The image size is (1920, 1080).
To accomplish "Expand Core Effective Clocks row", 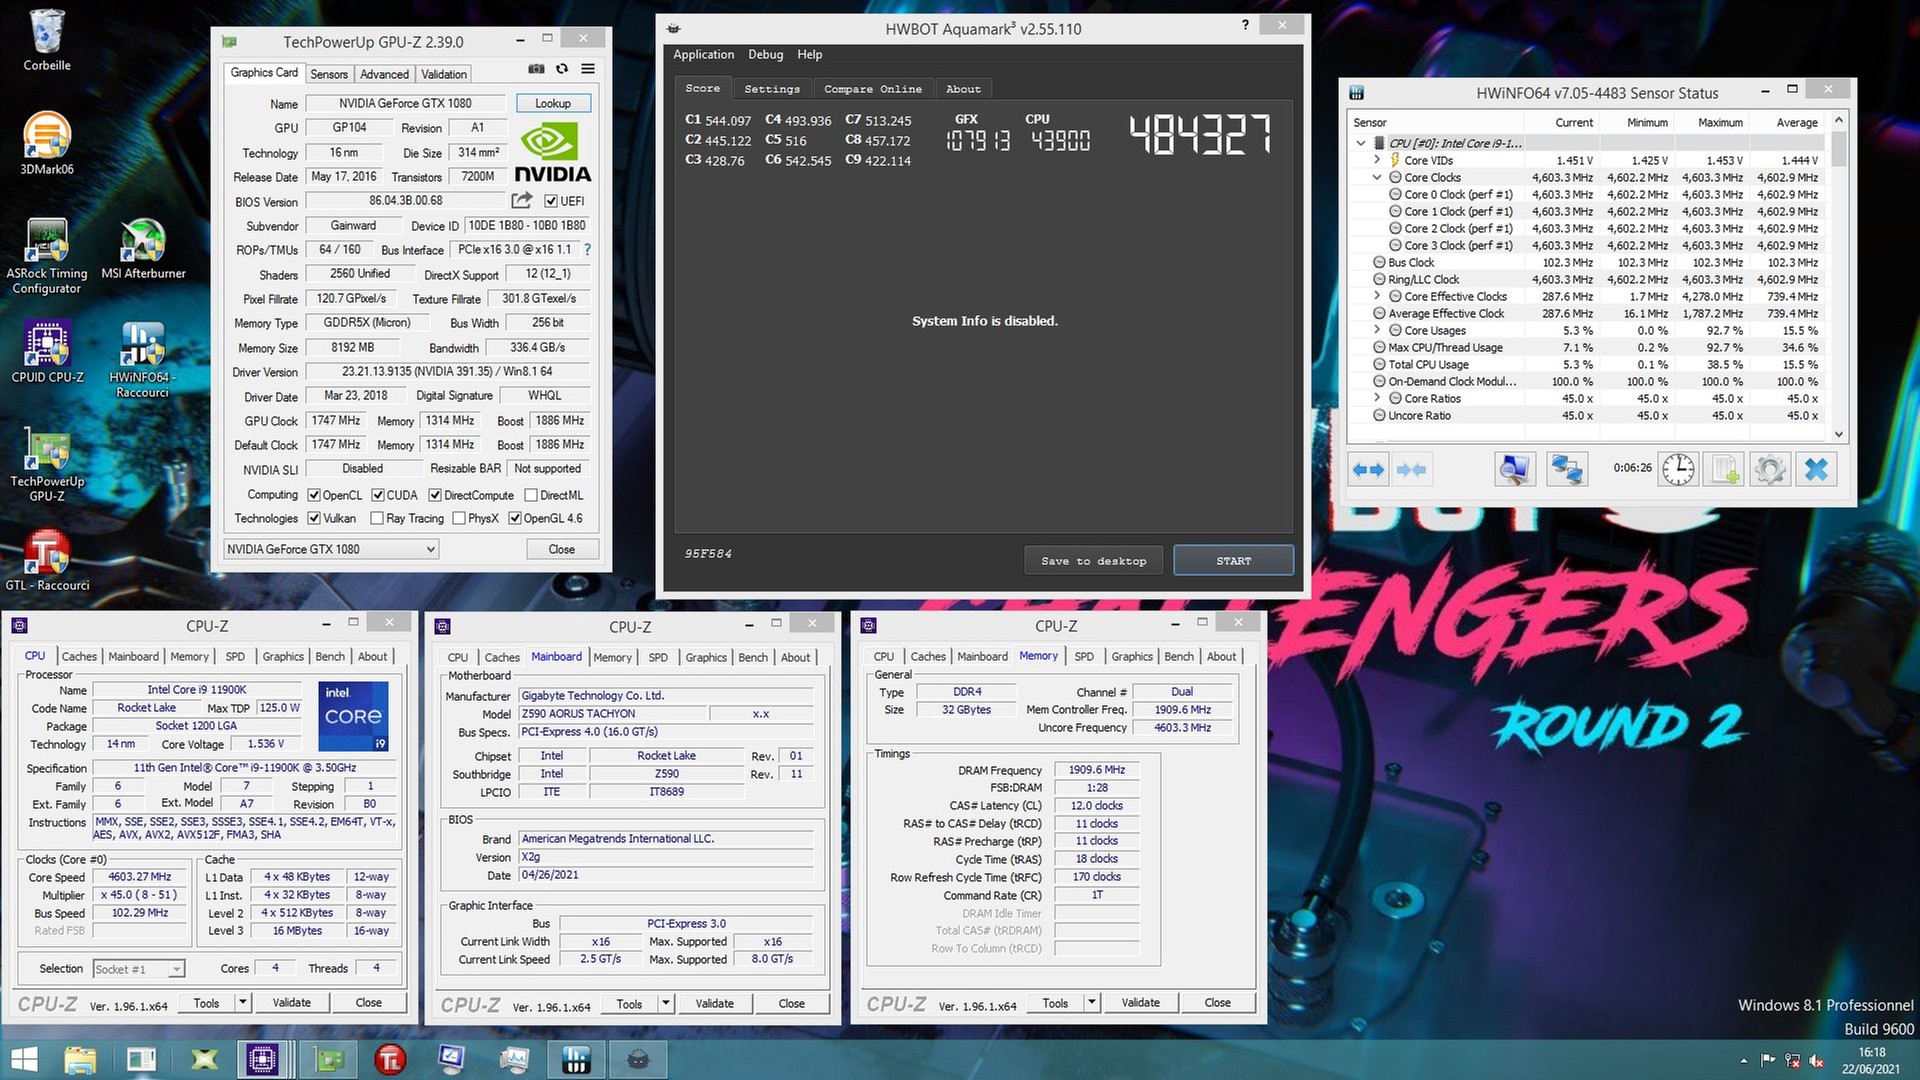I will tap(1377, 296).
